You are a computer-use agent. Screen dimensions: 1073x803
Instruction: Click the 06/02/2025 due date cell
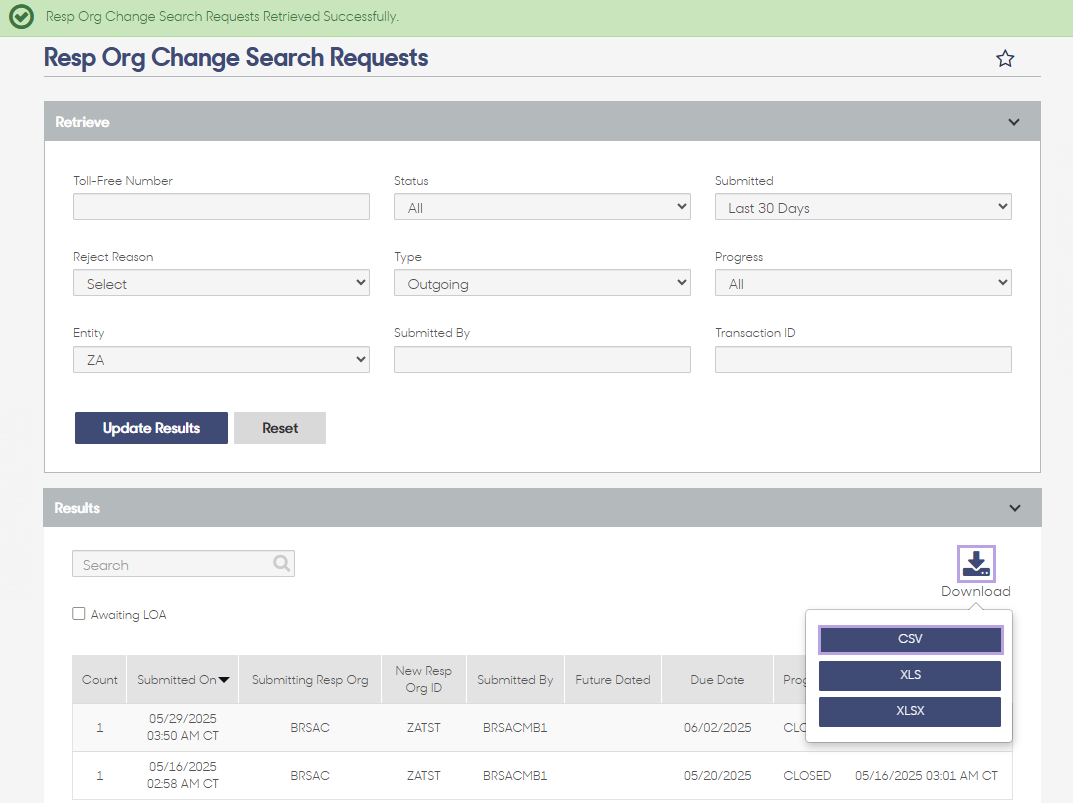point(717,727)
